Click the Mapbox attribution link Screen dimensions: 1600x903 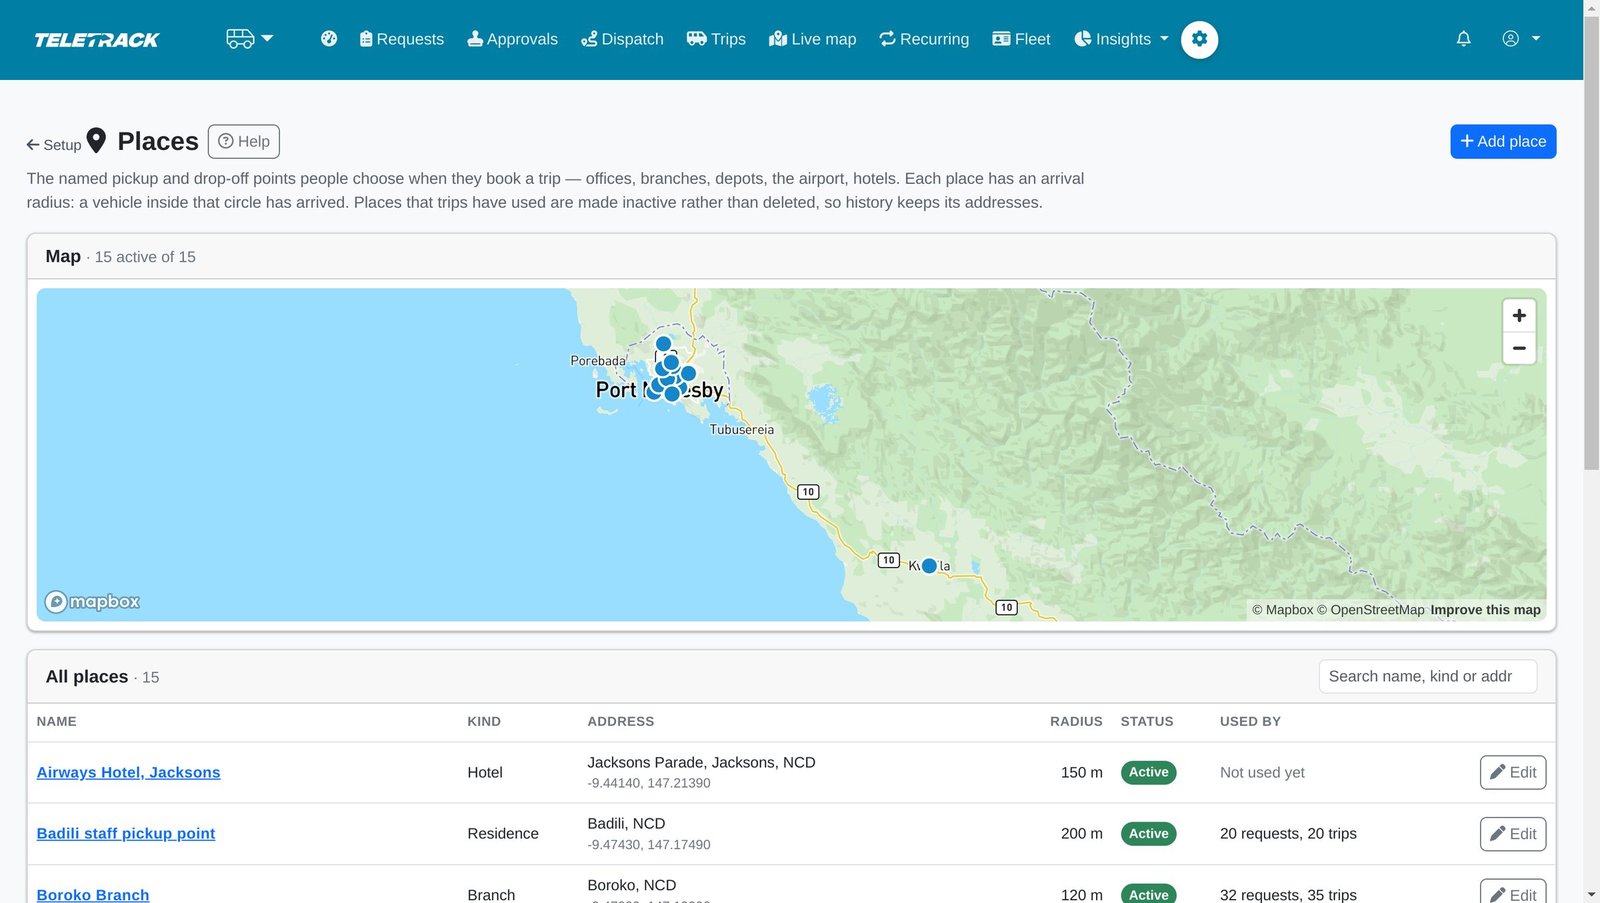pyautogui.click(x=1282, y=610)
